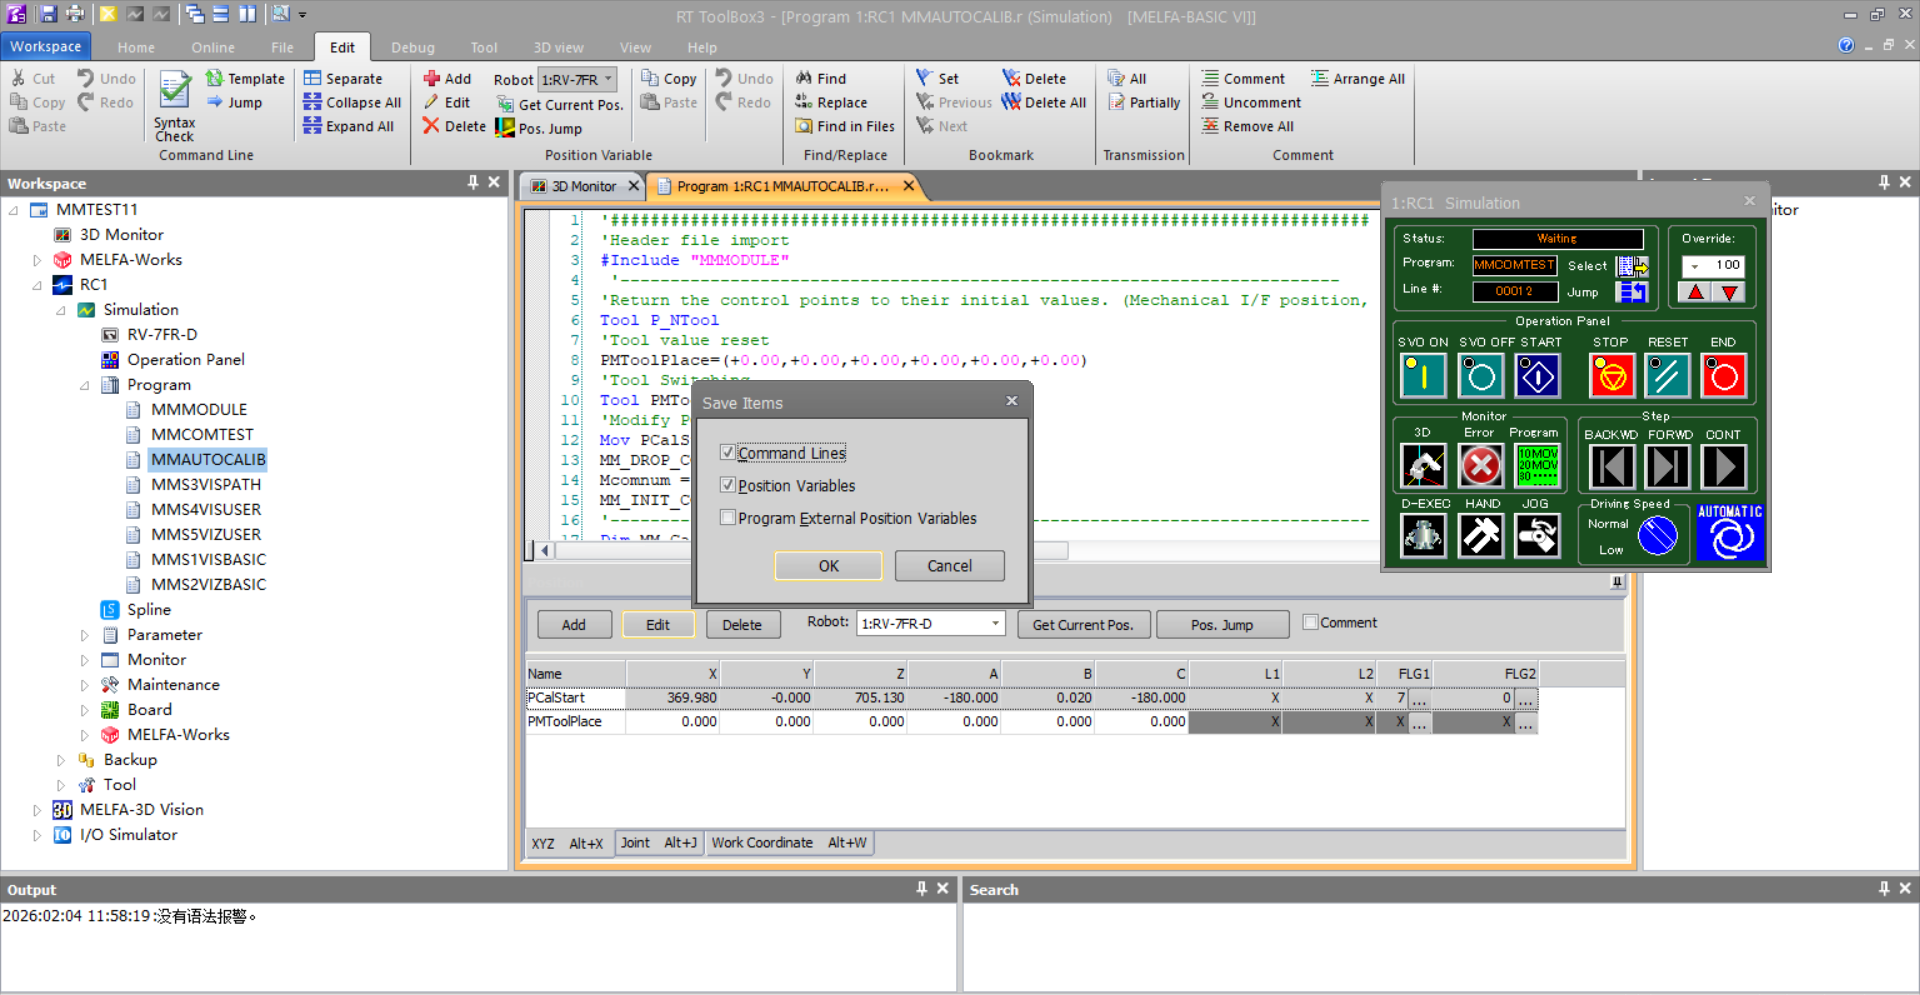Collapse the MMTEST11 workspace node
Screen dimensions: 1920x995
pos(14,210)
